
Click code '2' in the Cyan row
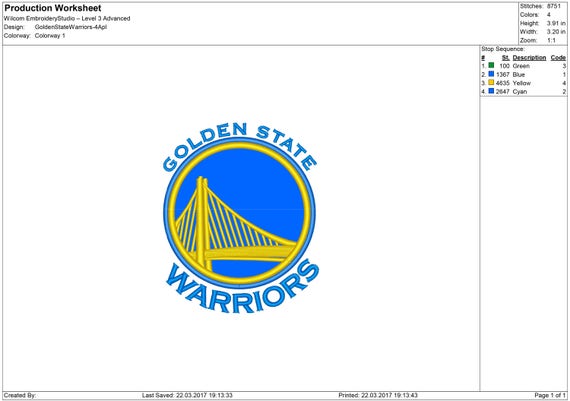[564, 92]
